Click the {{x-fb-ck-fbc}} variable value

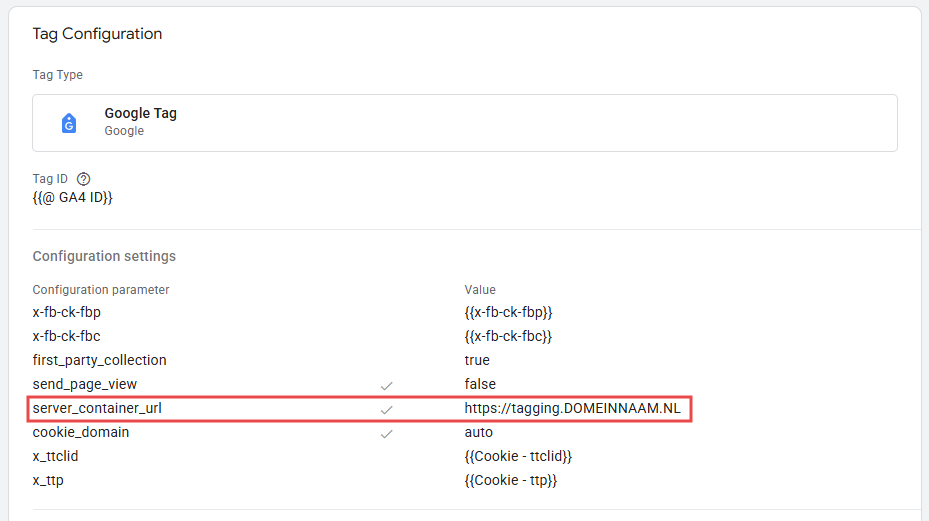coord(508,336)
